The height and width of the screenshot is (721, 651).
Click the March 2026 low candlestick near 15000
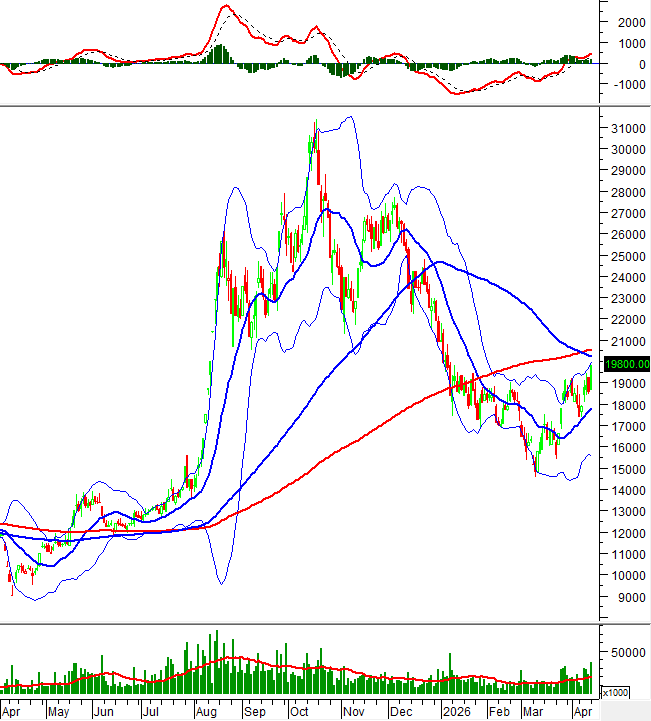(536, 472)
